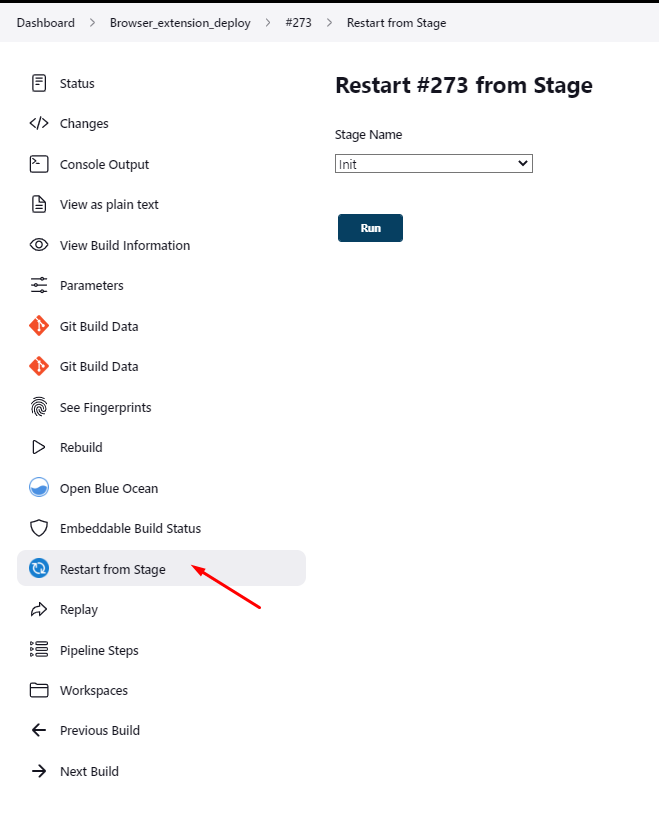This screenshot has width=659, height=820.
Task: Open Blue Ocean via its icon
Action: click(x=38, y=488)
